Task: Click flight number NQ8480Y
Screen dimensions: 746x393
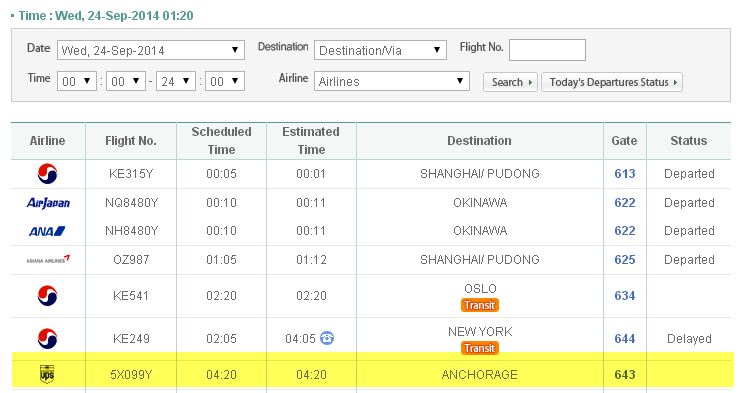Action: (131, 203)
